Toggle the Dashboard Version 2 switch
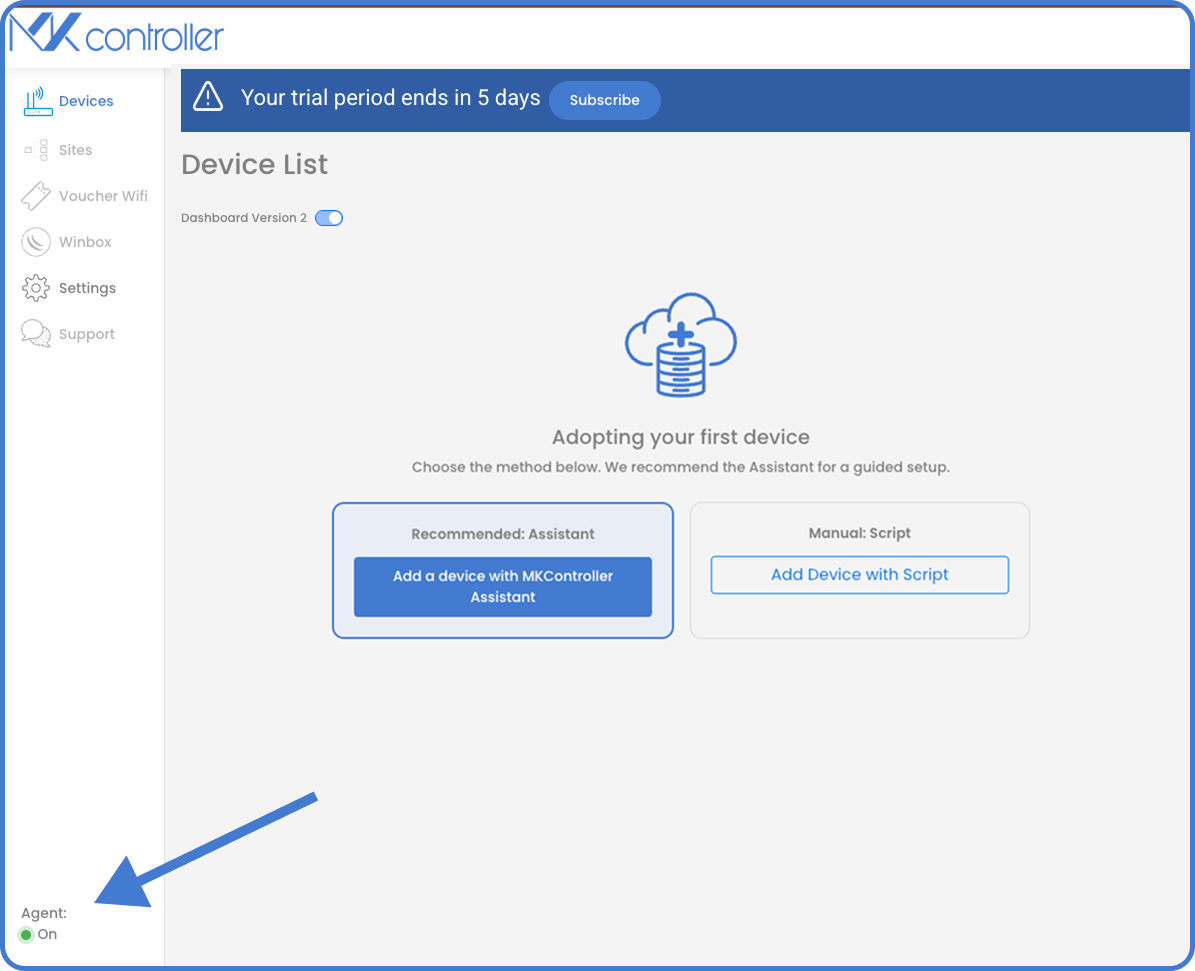 click(x=329, y=218)
